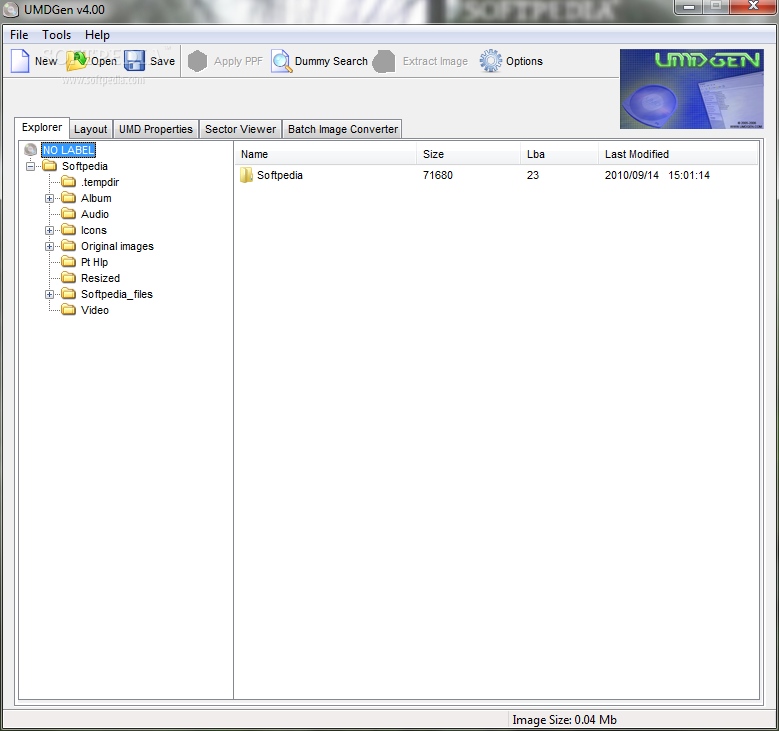
Task: Select the Pt Hlp tree item
Action: [x=94, y=262]
